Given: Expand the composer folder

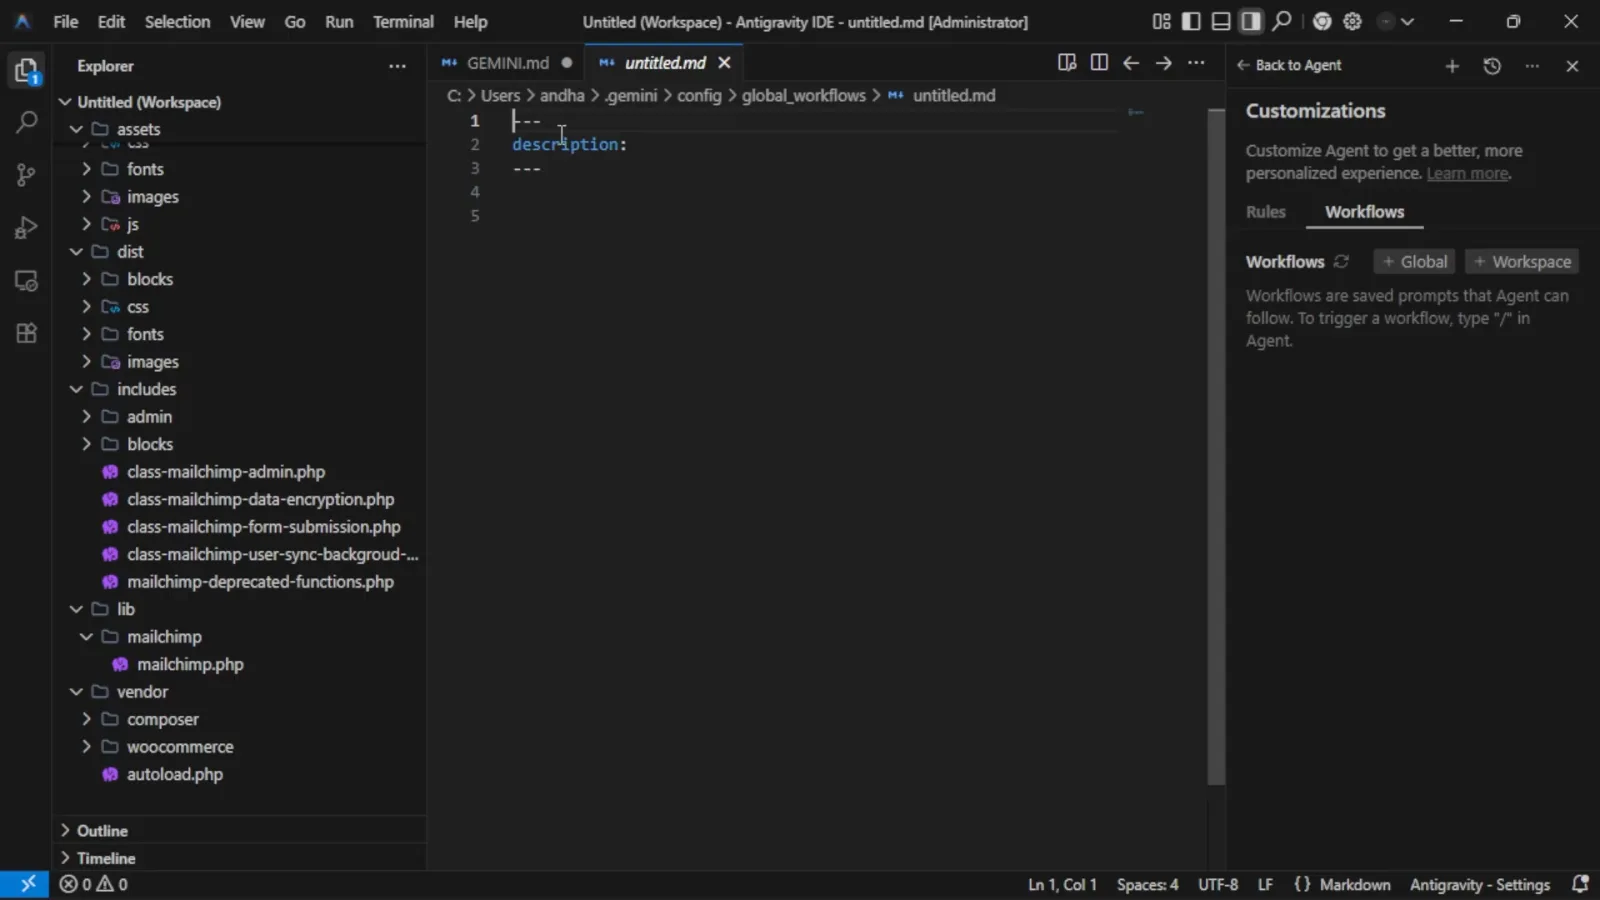Looking at the screenshot, I should pyautogui.click(x=86, y=719).
